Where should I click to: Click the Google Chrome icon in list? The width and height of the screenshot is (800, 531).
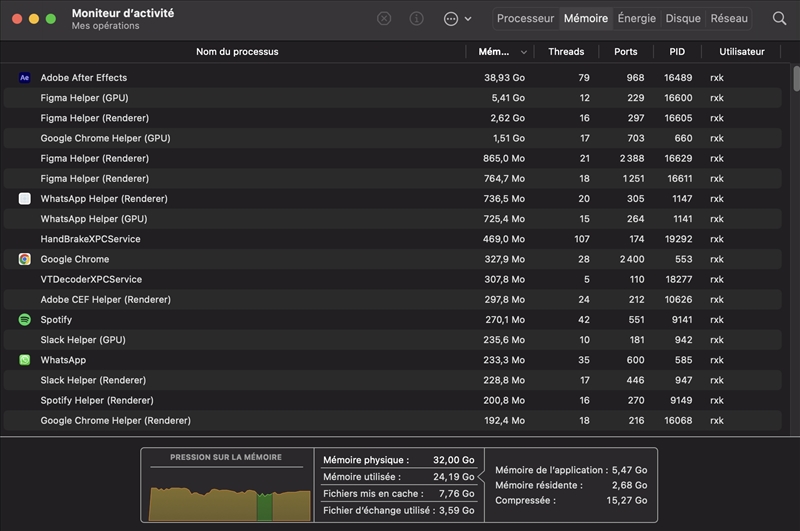[x=24, y=259]
